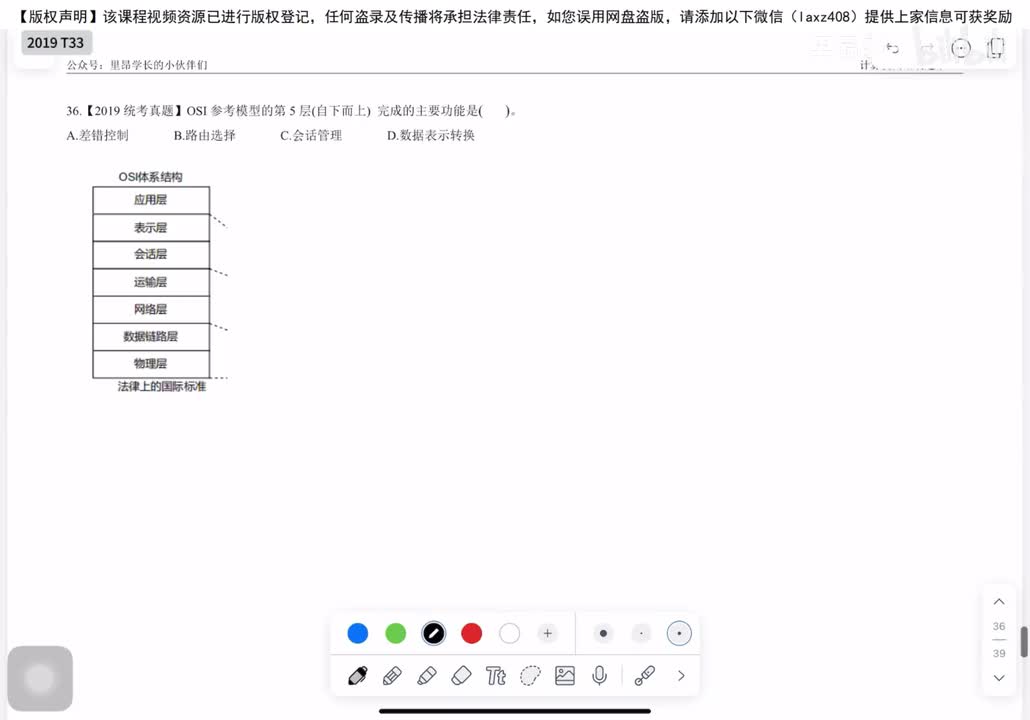
Task: Pick the green pen color
Action: 395,633
